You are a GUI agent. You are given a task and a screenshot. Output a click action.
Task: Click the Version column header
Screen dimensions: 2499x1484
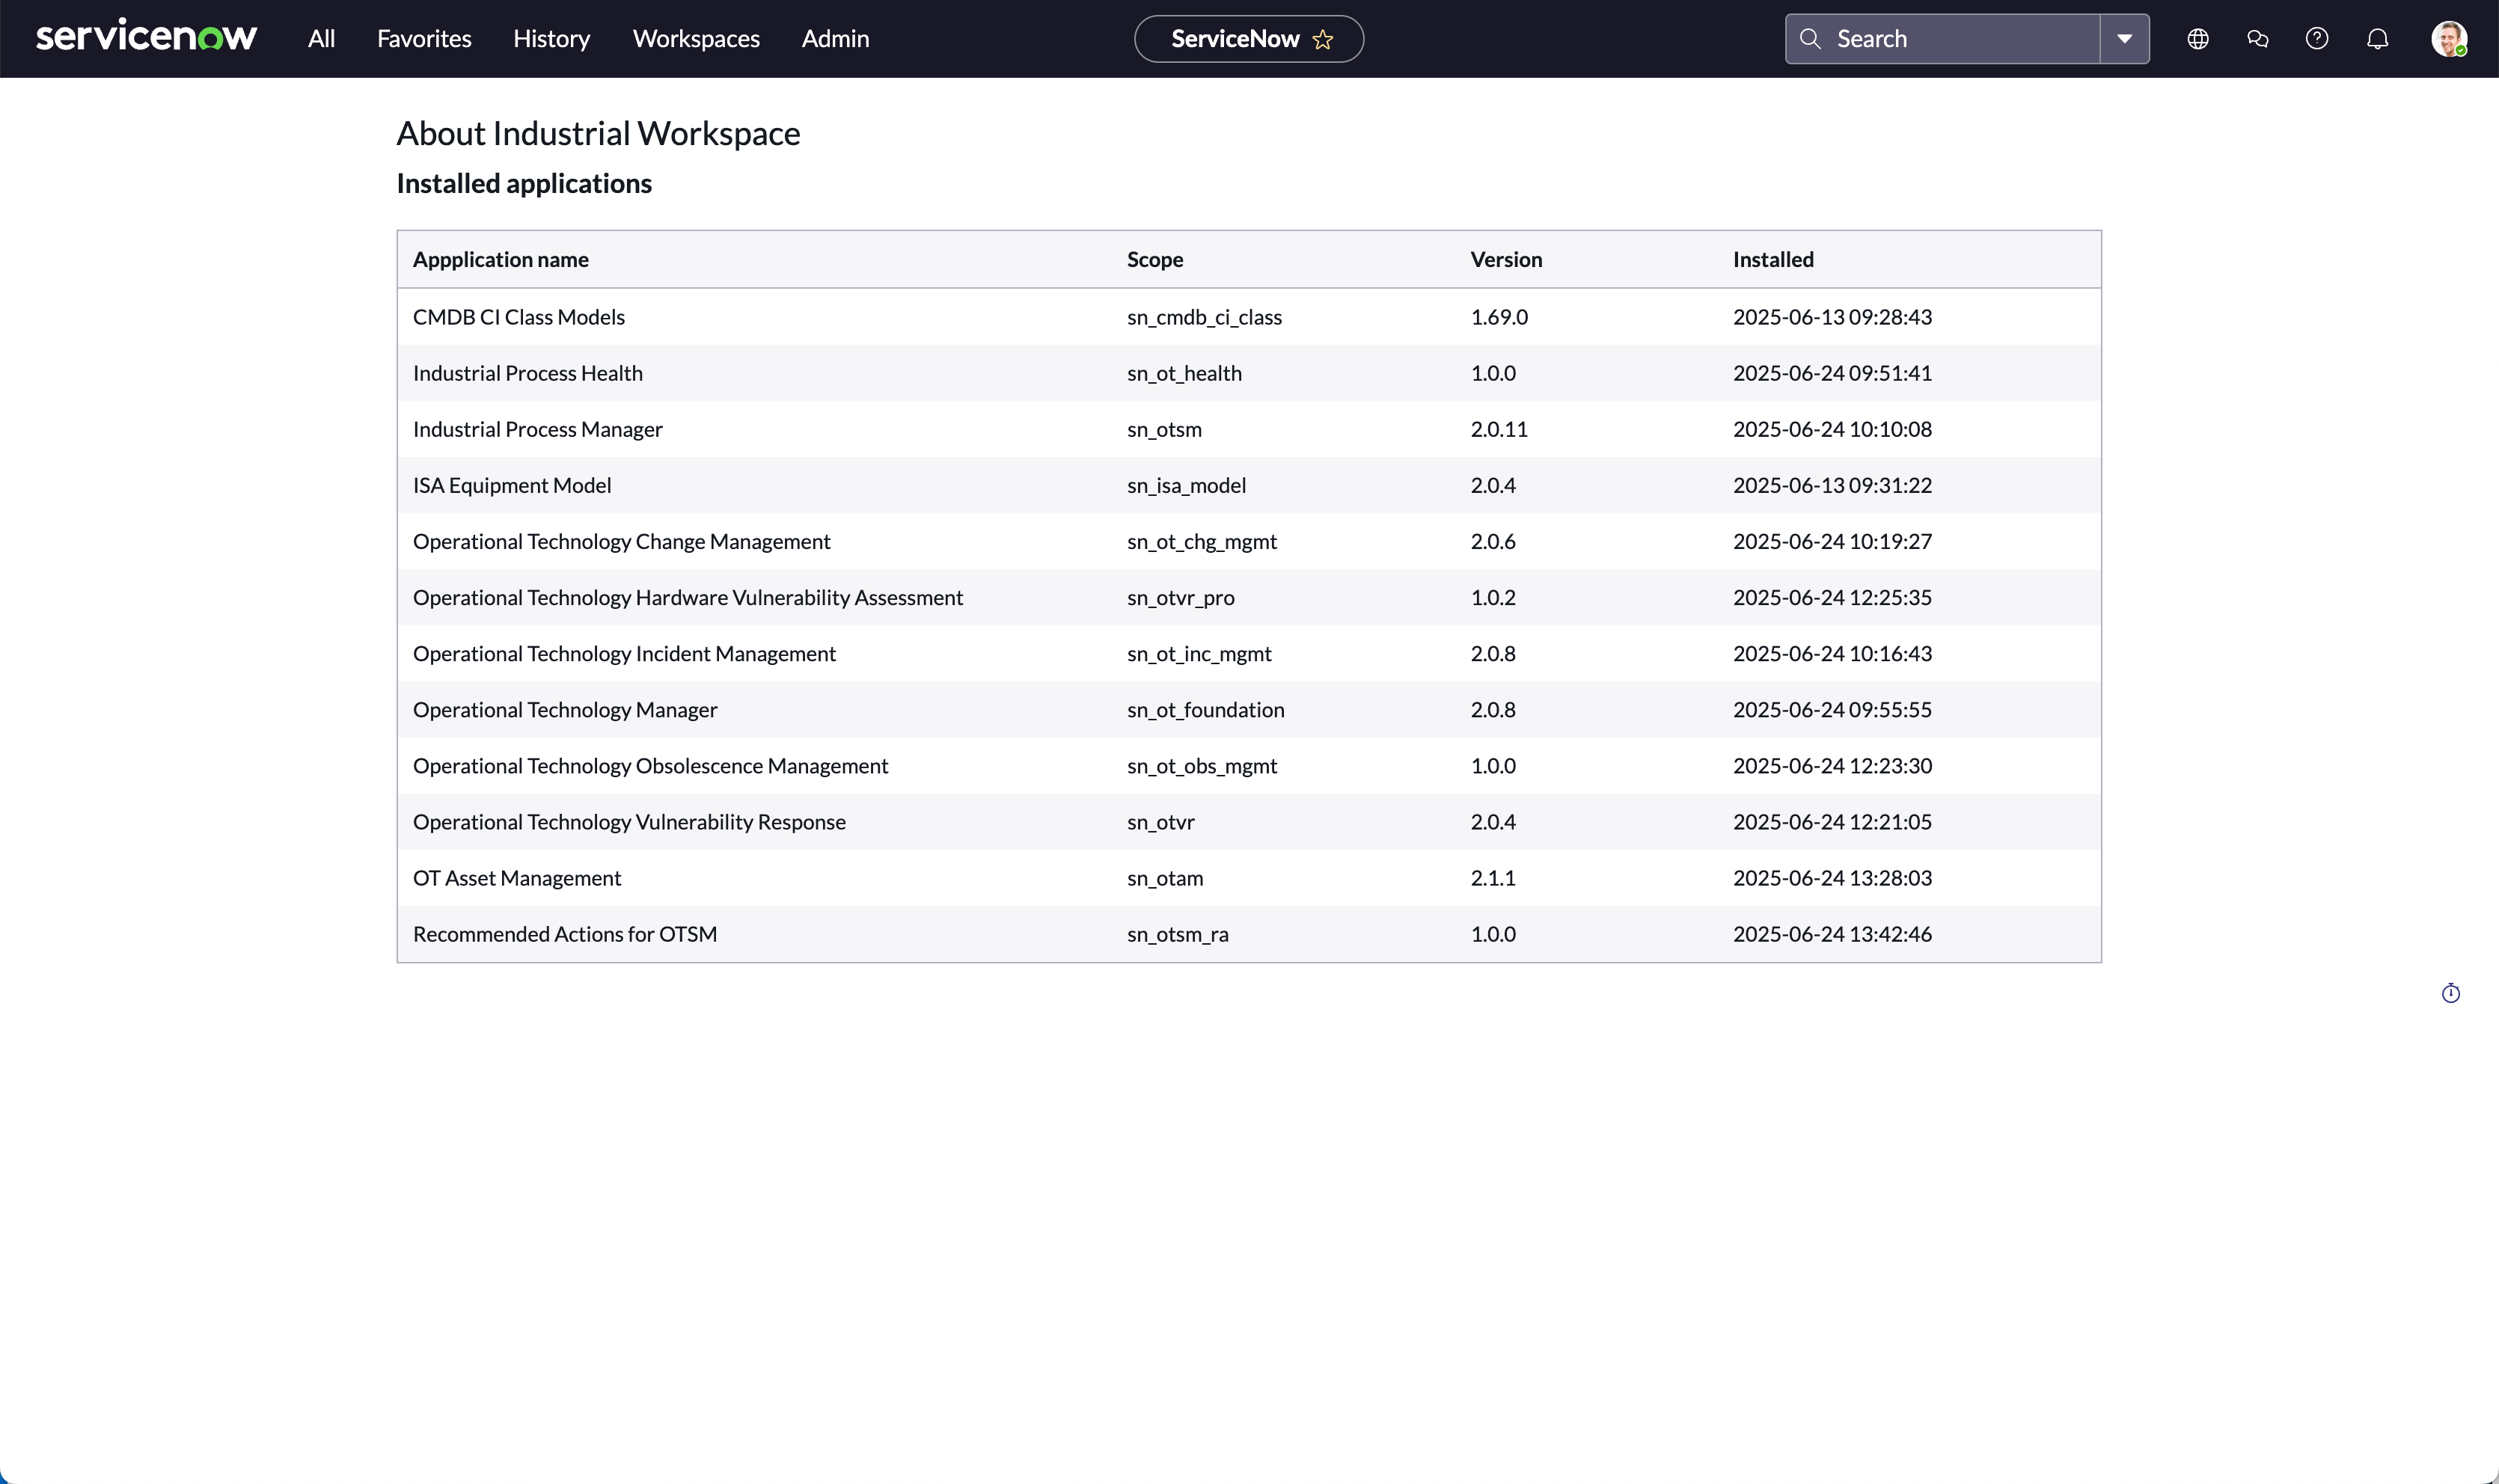point(1506,260)
